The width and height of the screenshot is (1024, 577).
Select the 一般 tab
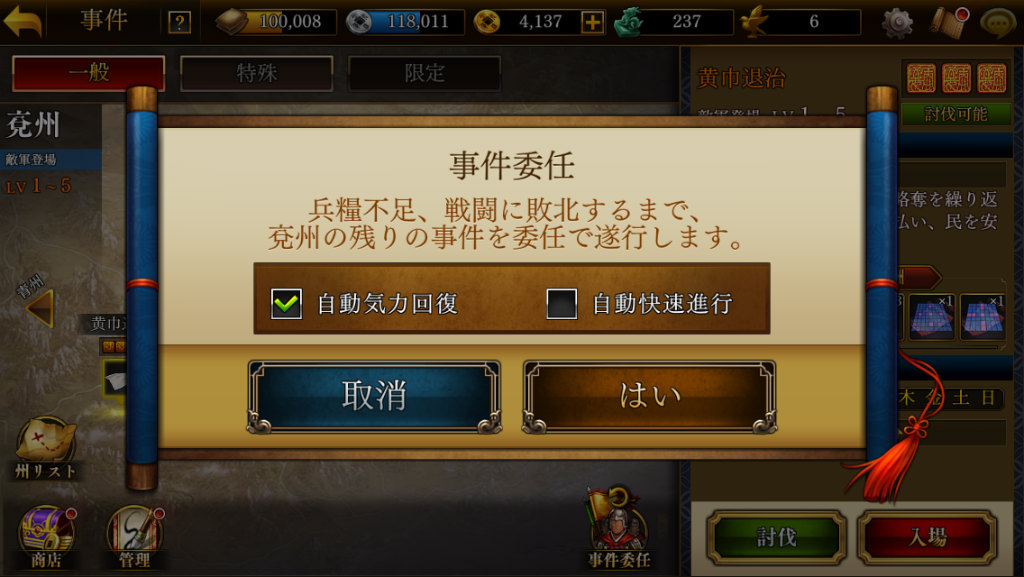(89, 72)
